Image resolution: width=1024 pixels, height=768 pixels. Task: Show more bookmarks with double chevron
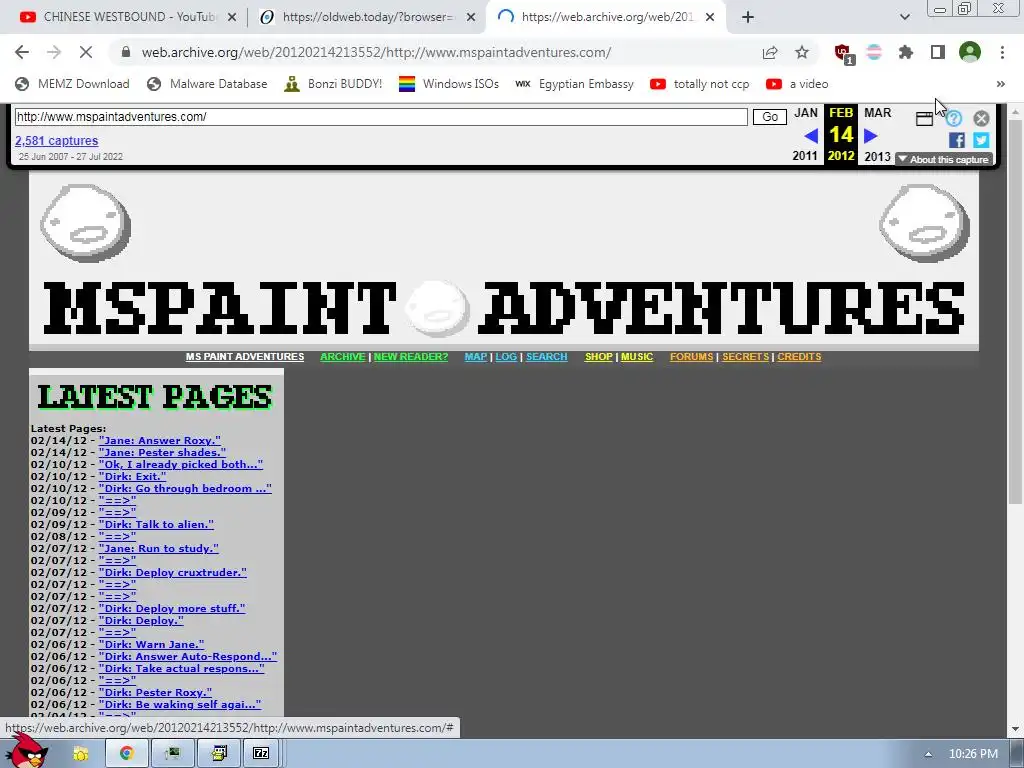(1000, 84)
